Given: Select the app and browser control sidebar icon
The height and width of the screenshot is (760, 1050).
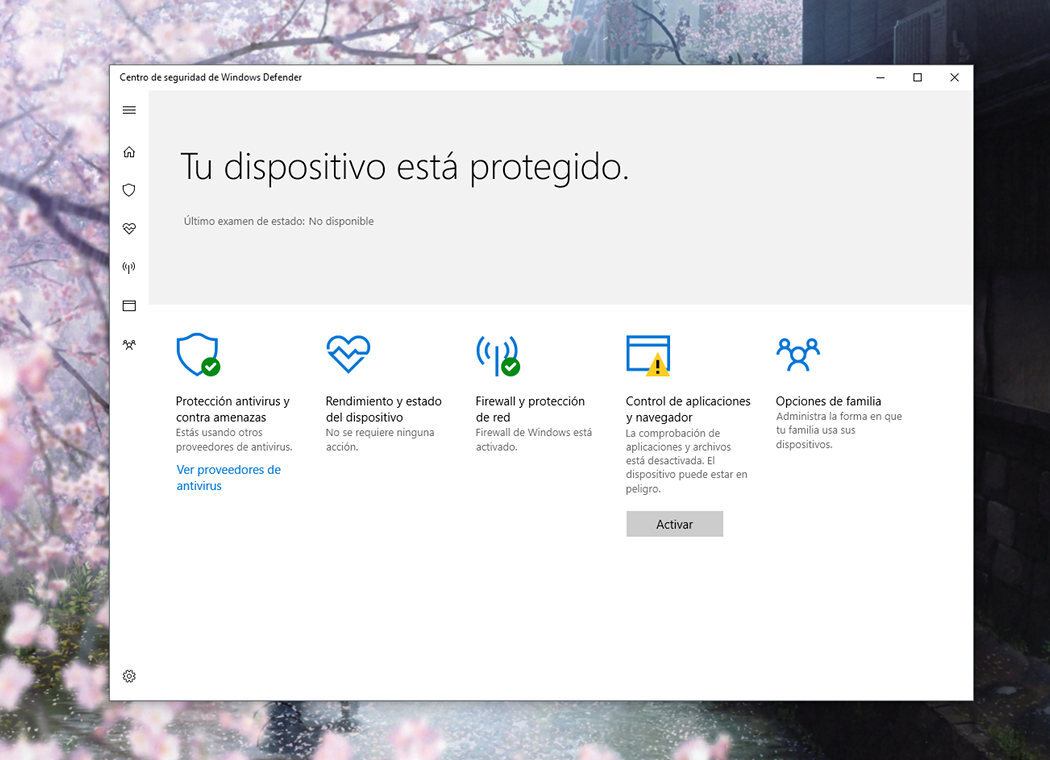Looking at the screenshot, I should [128, 305].
